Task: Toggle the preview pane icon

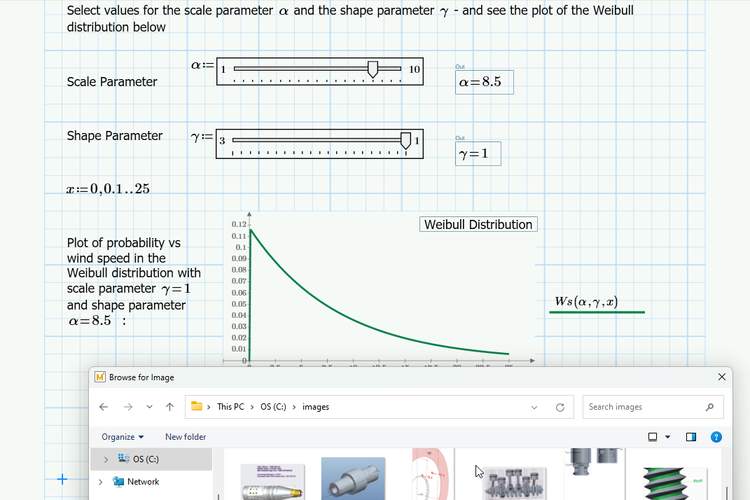Action: click(x=691, y=437)
